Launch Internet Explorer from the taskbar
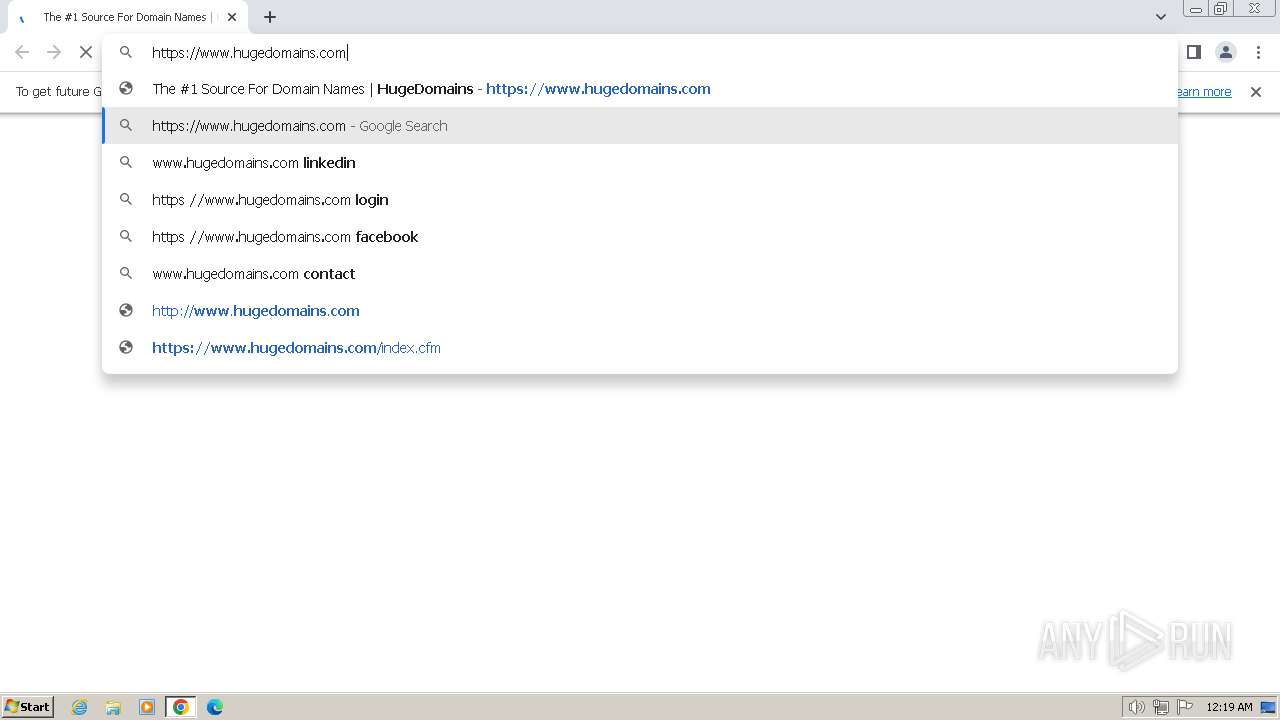Viewport: 1280px width, 720px height. [x=80, y=707]
